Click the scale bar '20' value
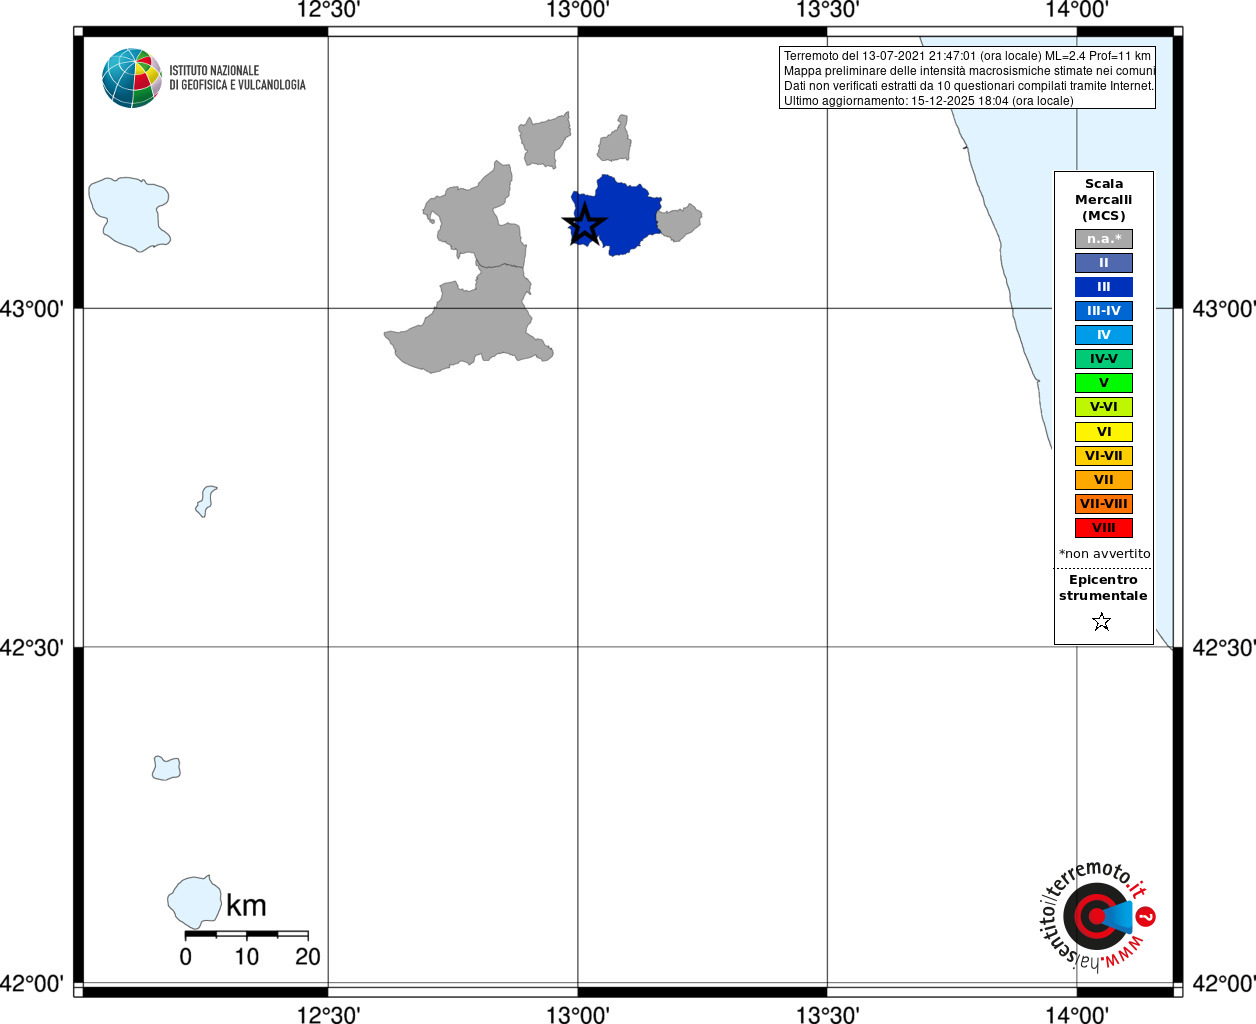This screenshot has width=1256, height=1024. 308,957
